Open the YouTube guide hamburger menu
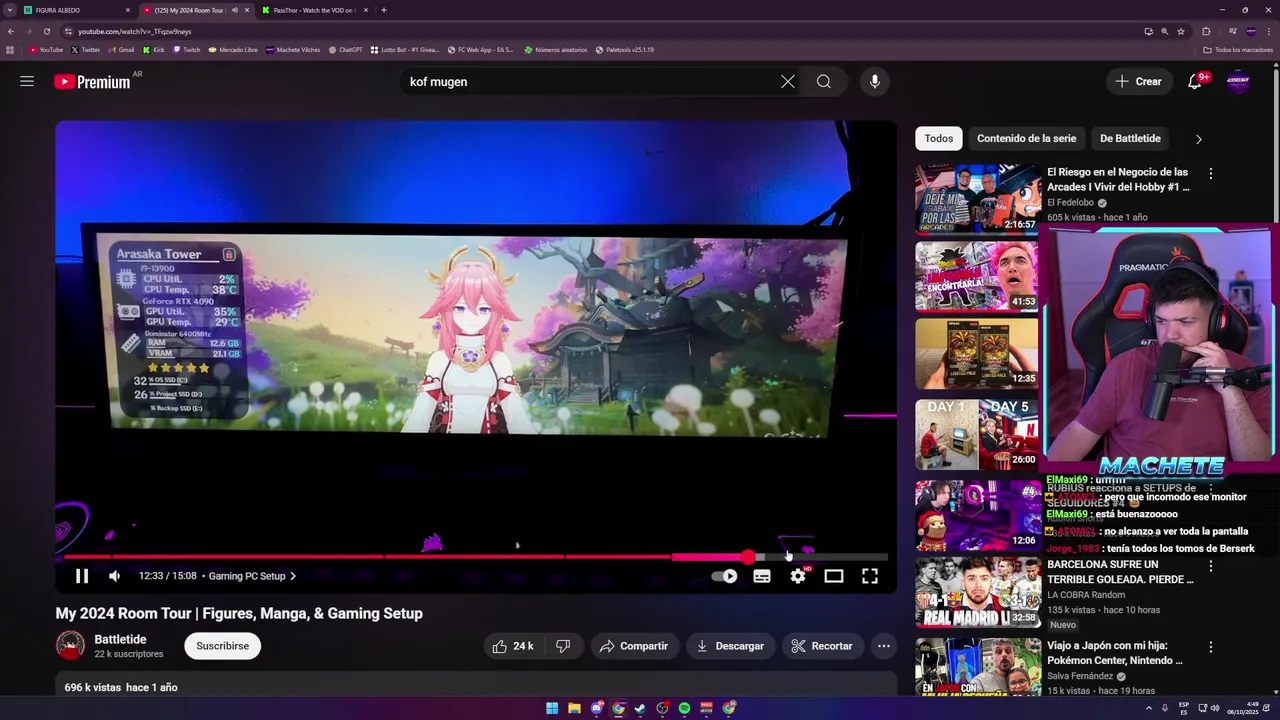 coord(27,82)
